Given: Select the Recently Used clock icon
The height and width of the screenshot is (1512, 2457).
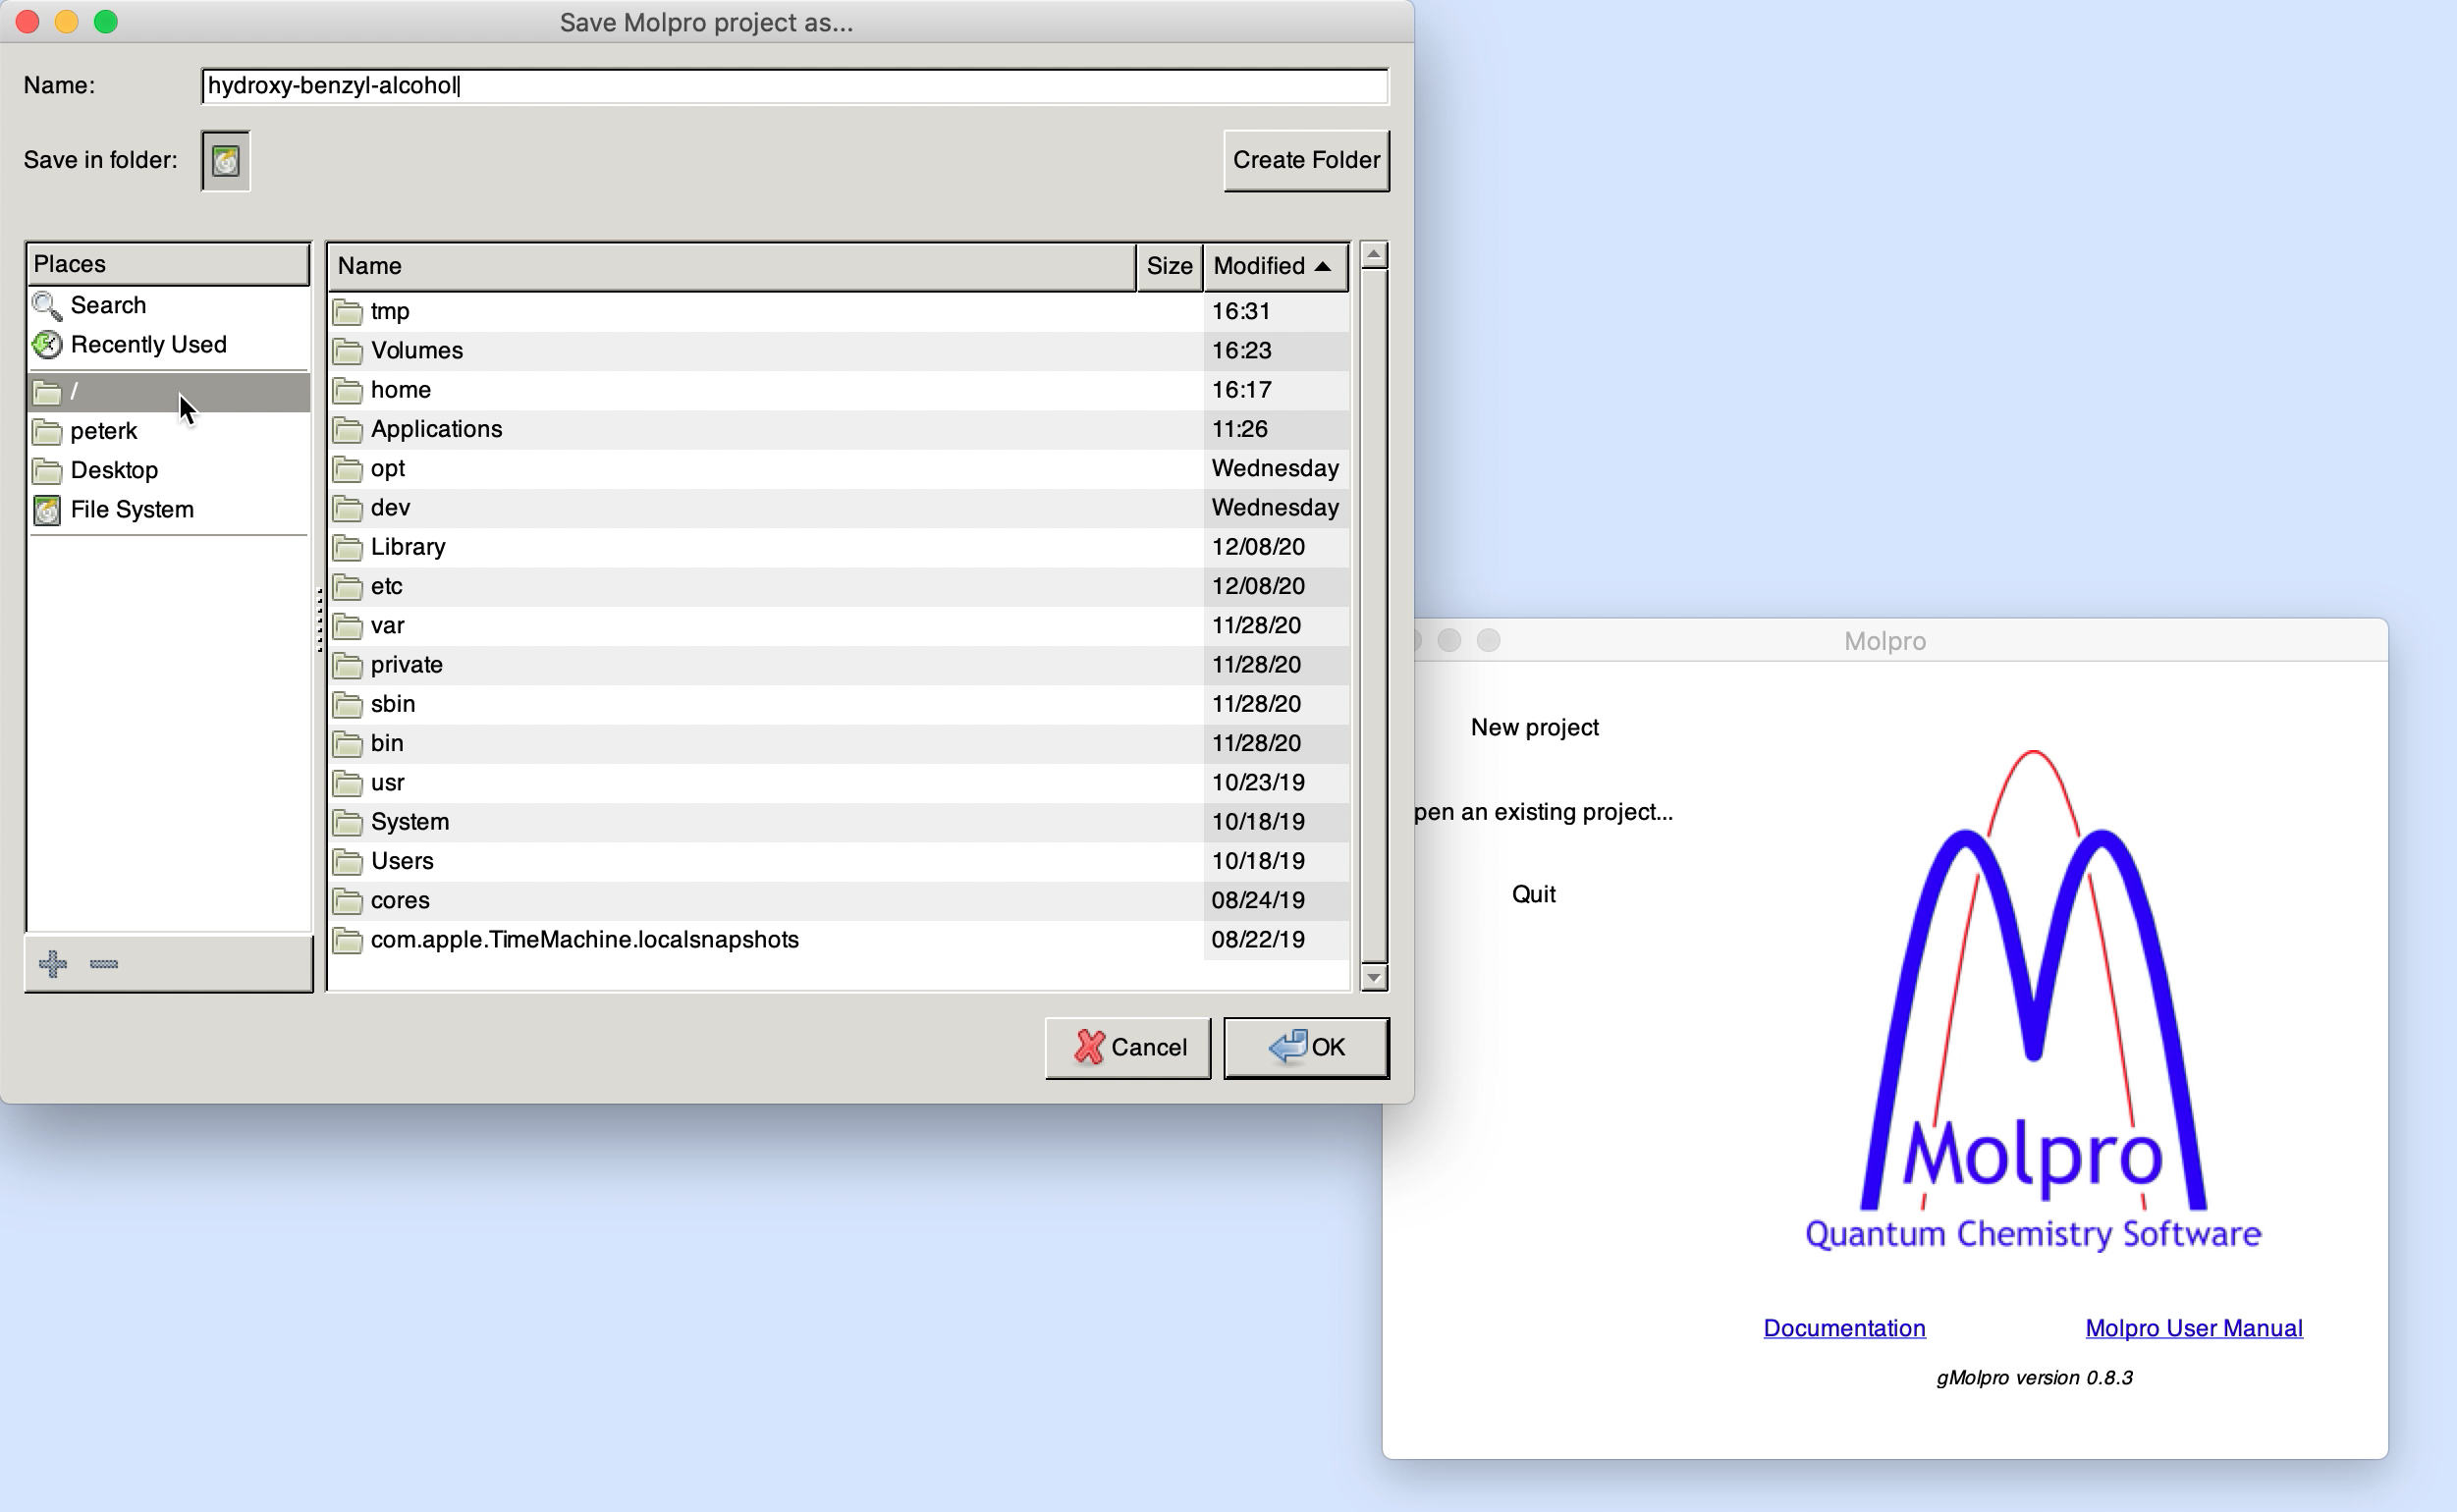Looking at the screenshot, I should point(46,345).
